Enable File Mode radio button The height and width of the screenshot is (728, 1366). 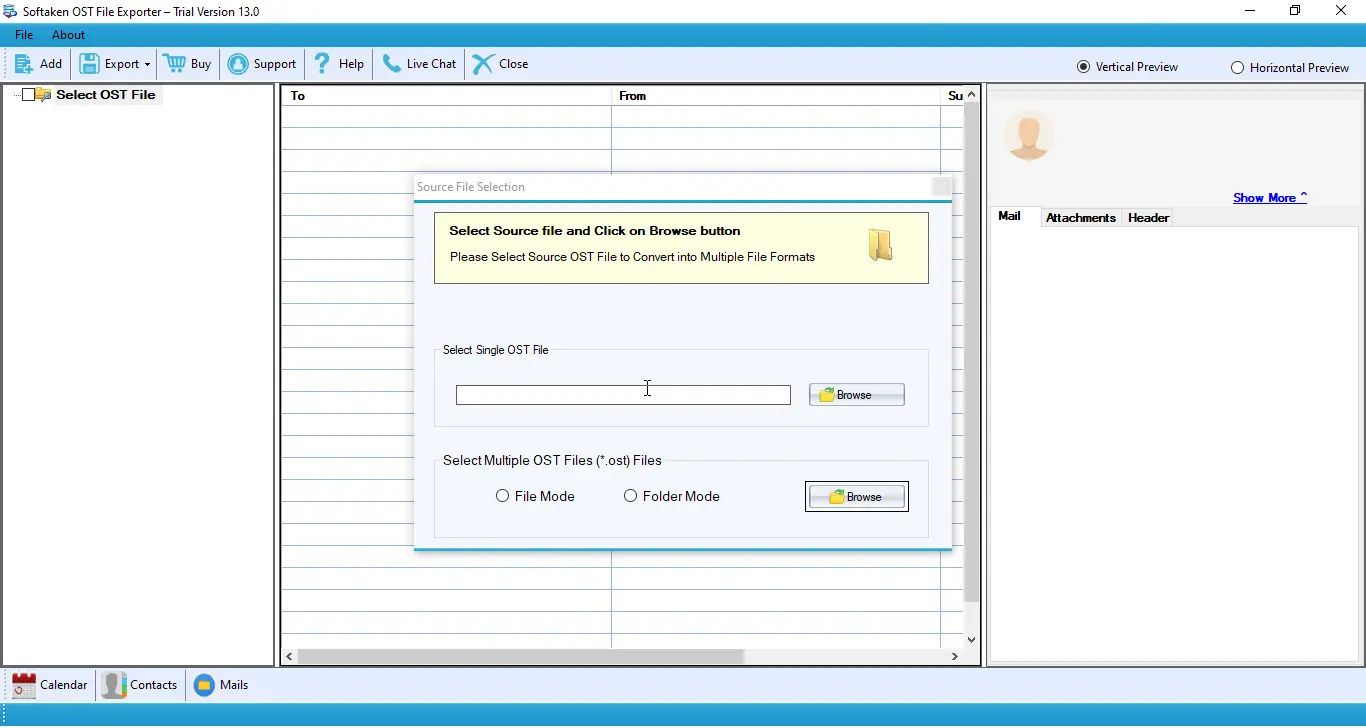point(503,496)
